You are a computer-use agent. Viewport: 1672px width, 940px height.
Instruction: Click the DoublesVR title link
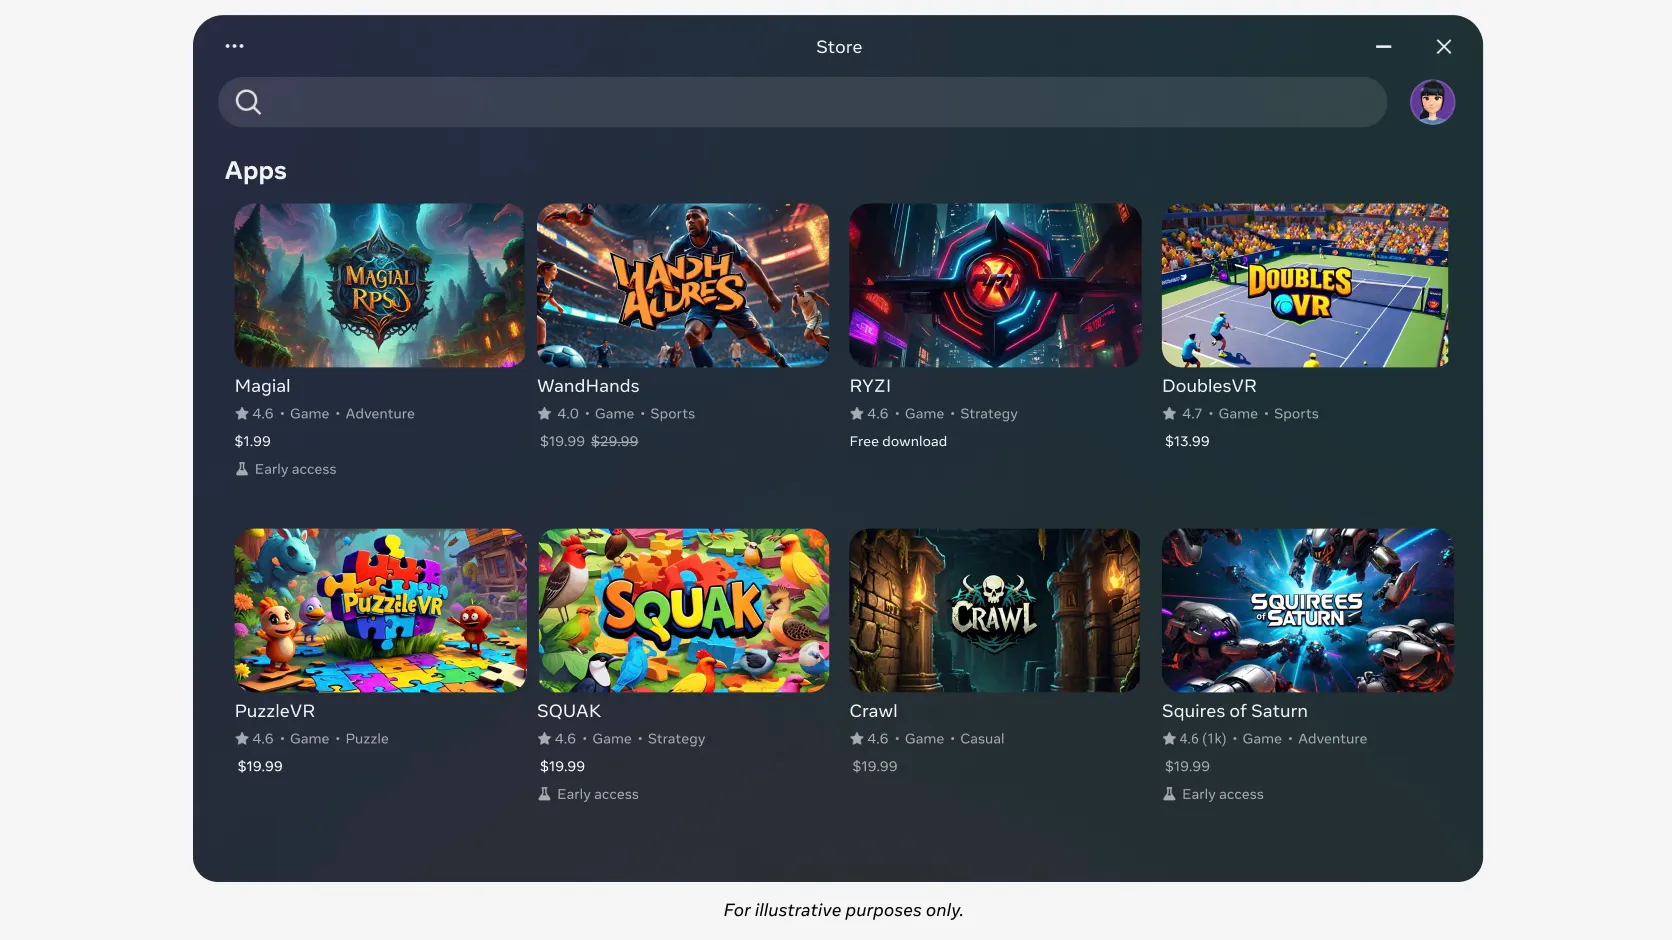click(x=1209, y=385)
